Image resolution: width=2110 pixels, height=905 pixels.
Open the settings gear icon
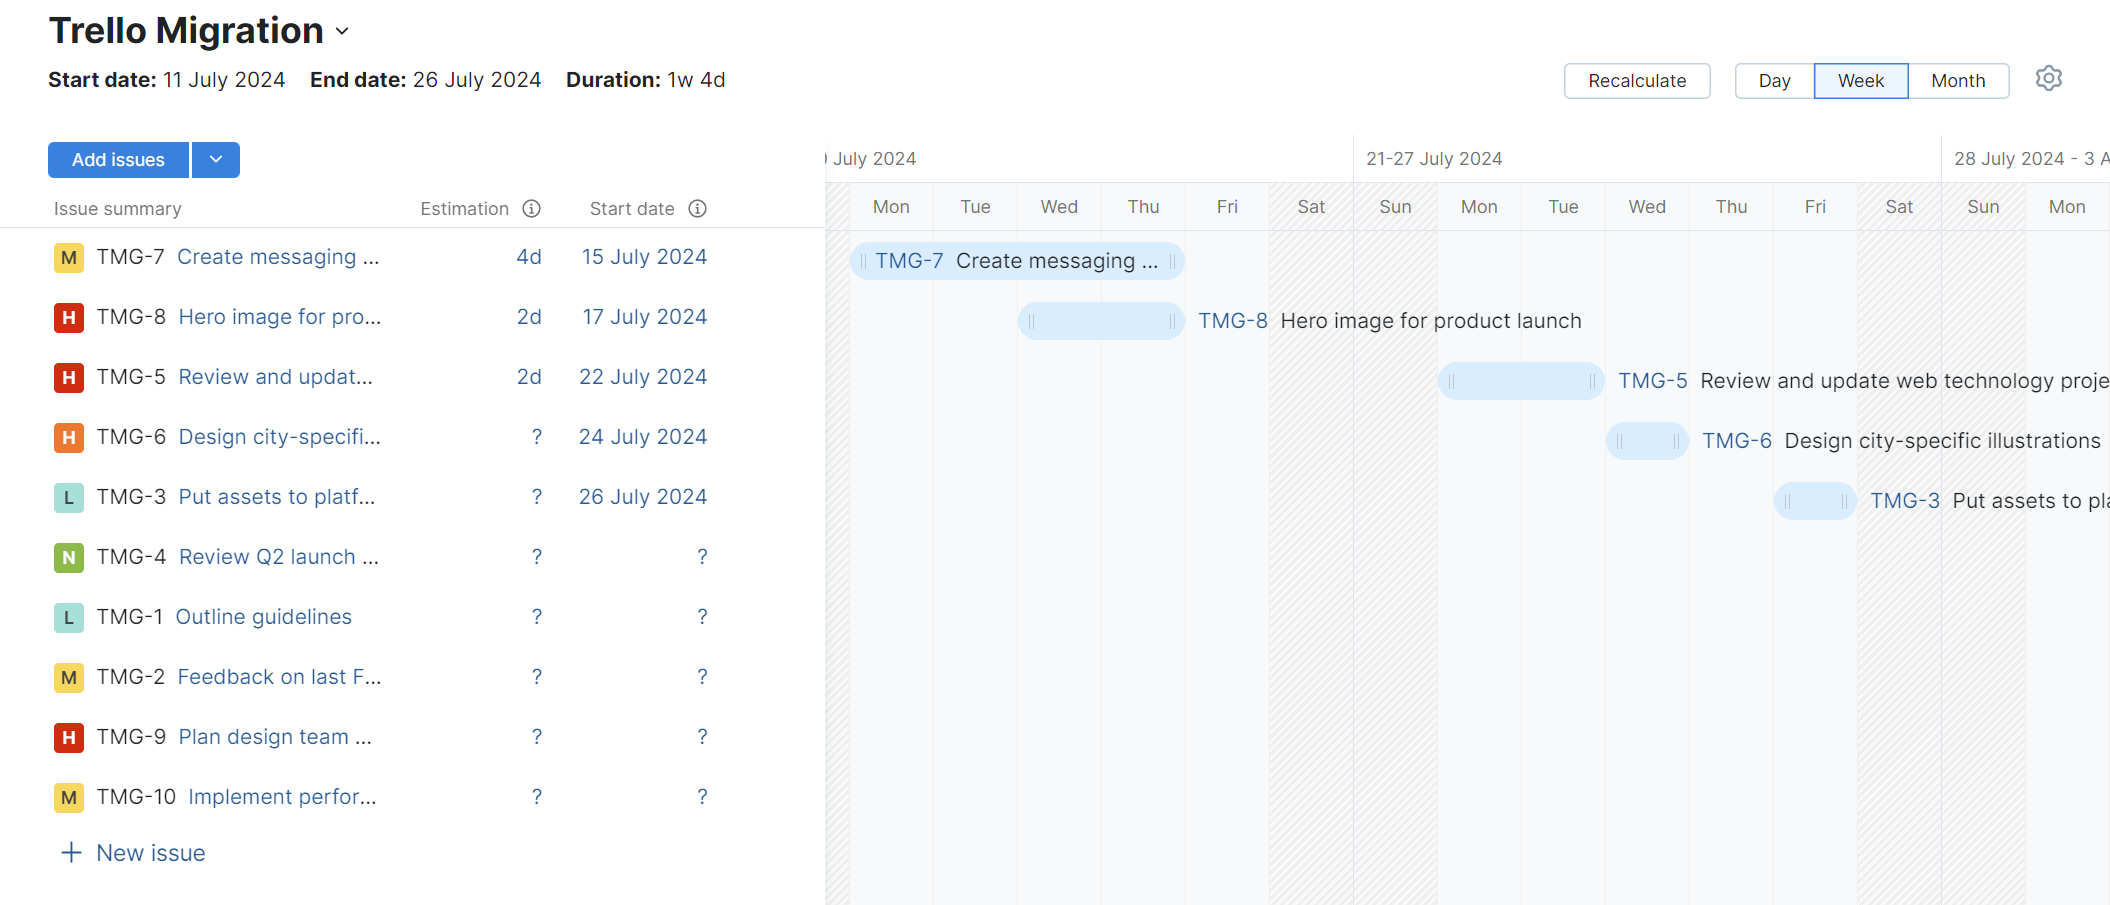[2048, 79]
